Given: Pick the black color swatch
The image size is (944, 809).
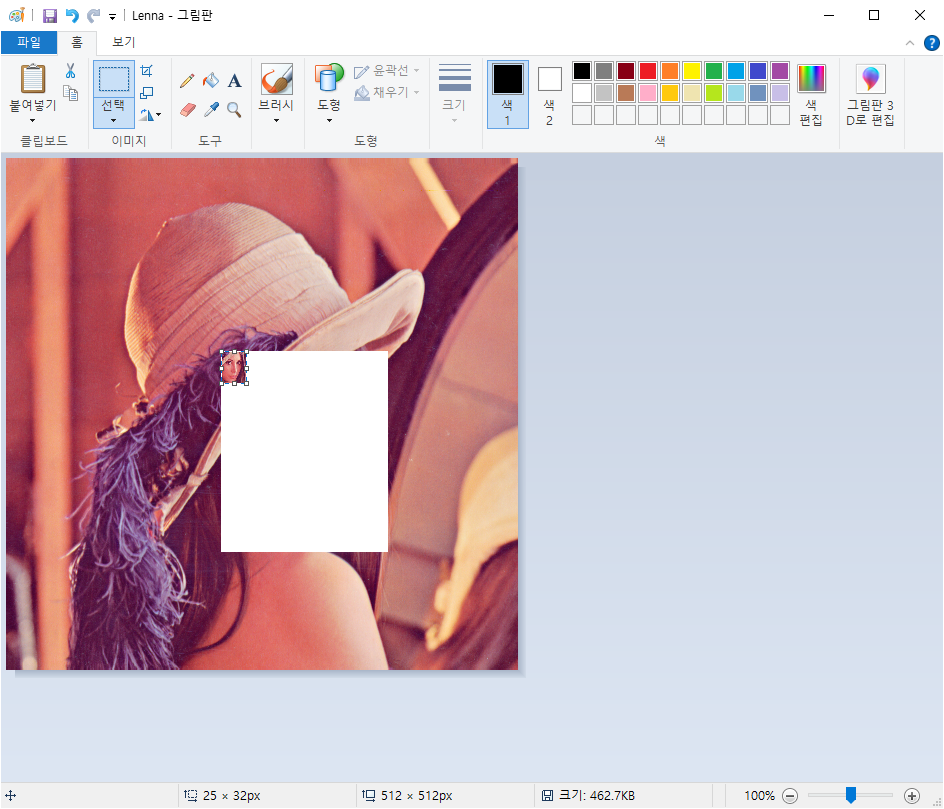Looking at the screenshot, I should coord(582,71).
